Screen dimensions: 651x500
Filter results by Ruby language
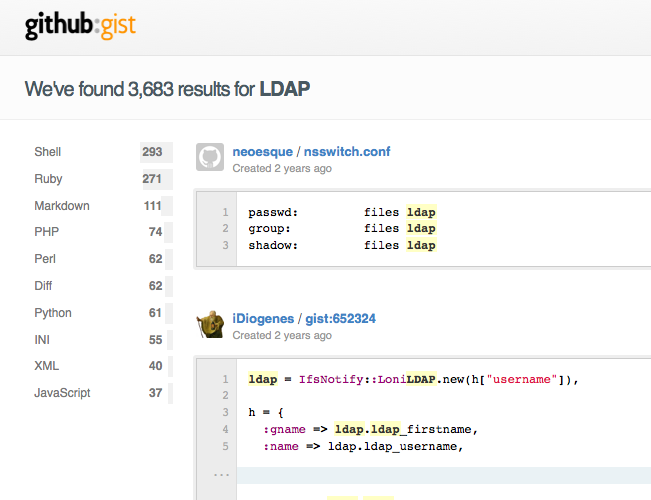(x=48, y=179)
